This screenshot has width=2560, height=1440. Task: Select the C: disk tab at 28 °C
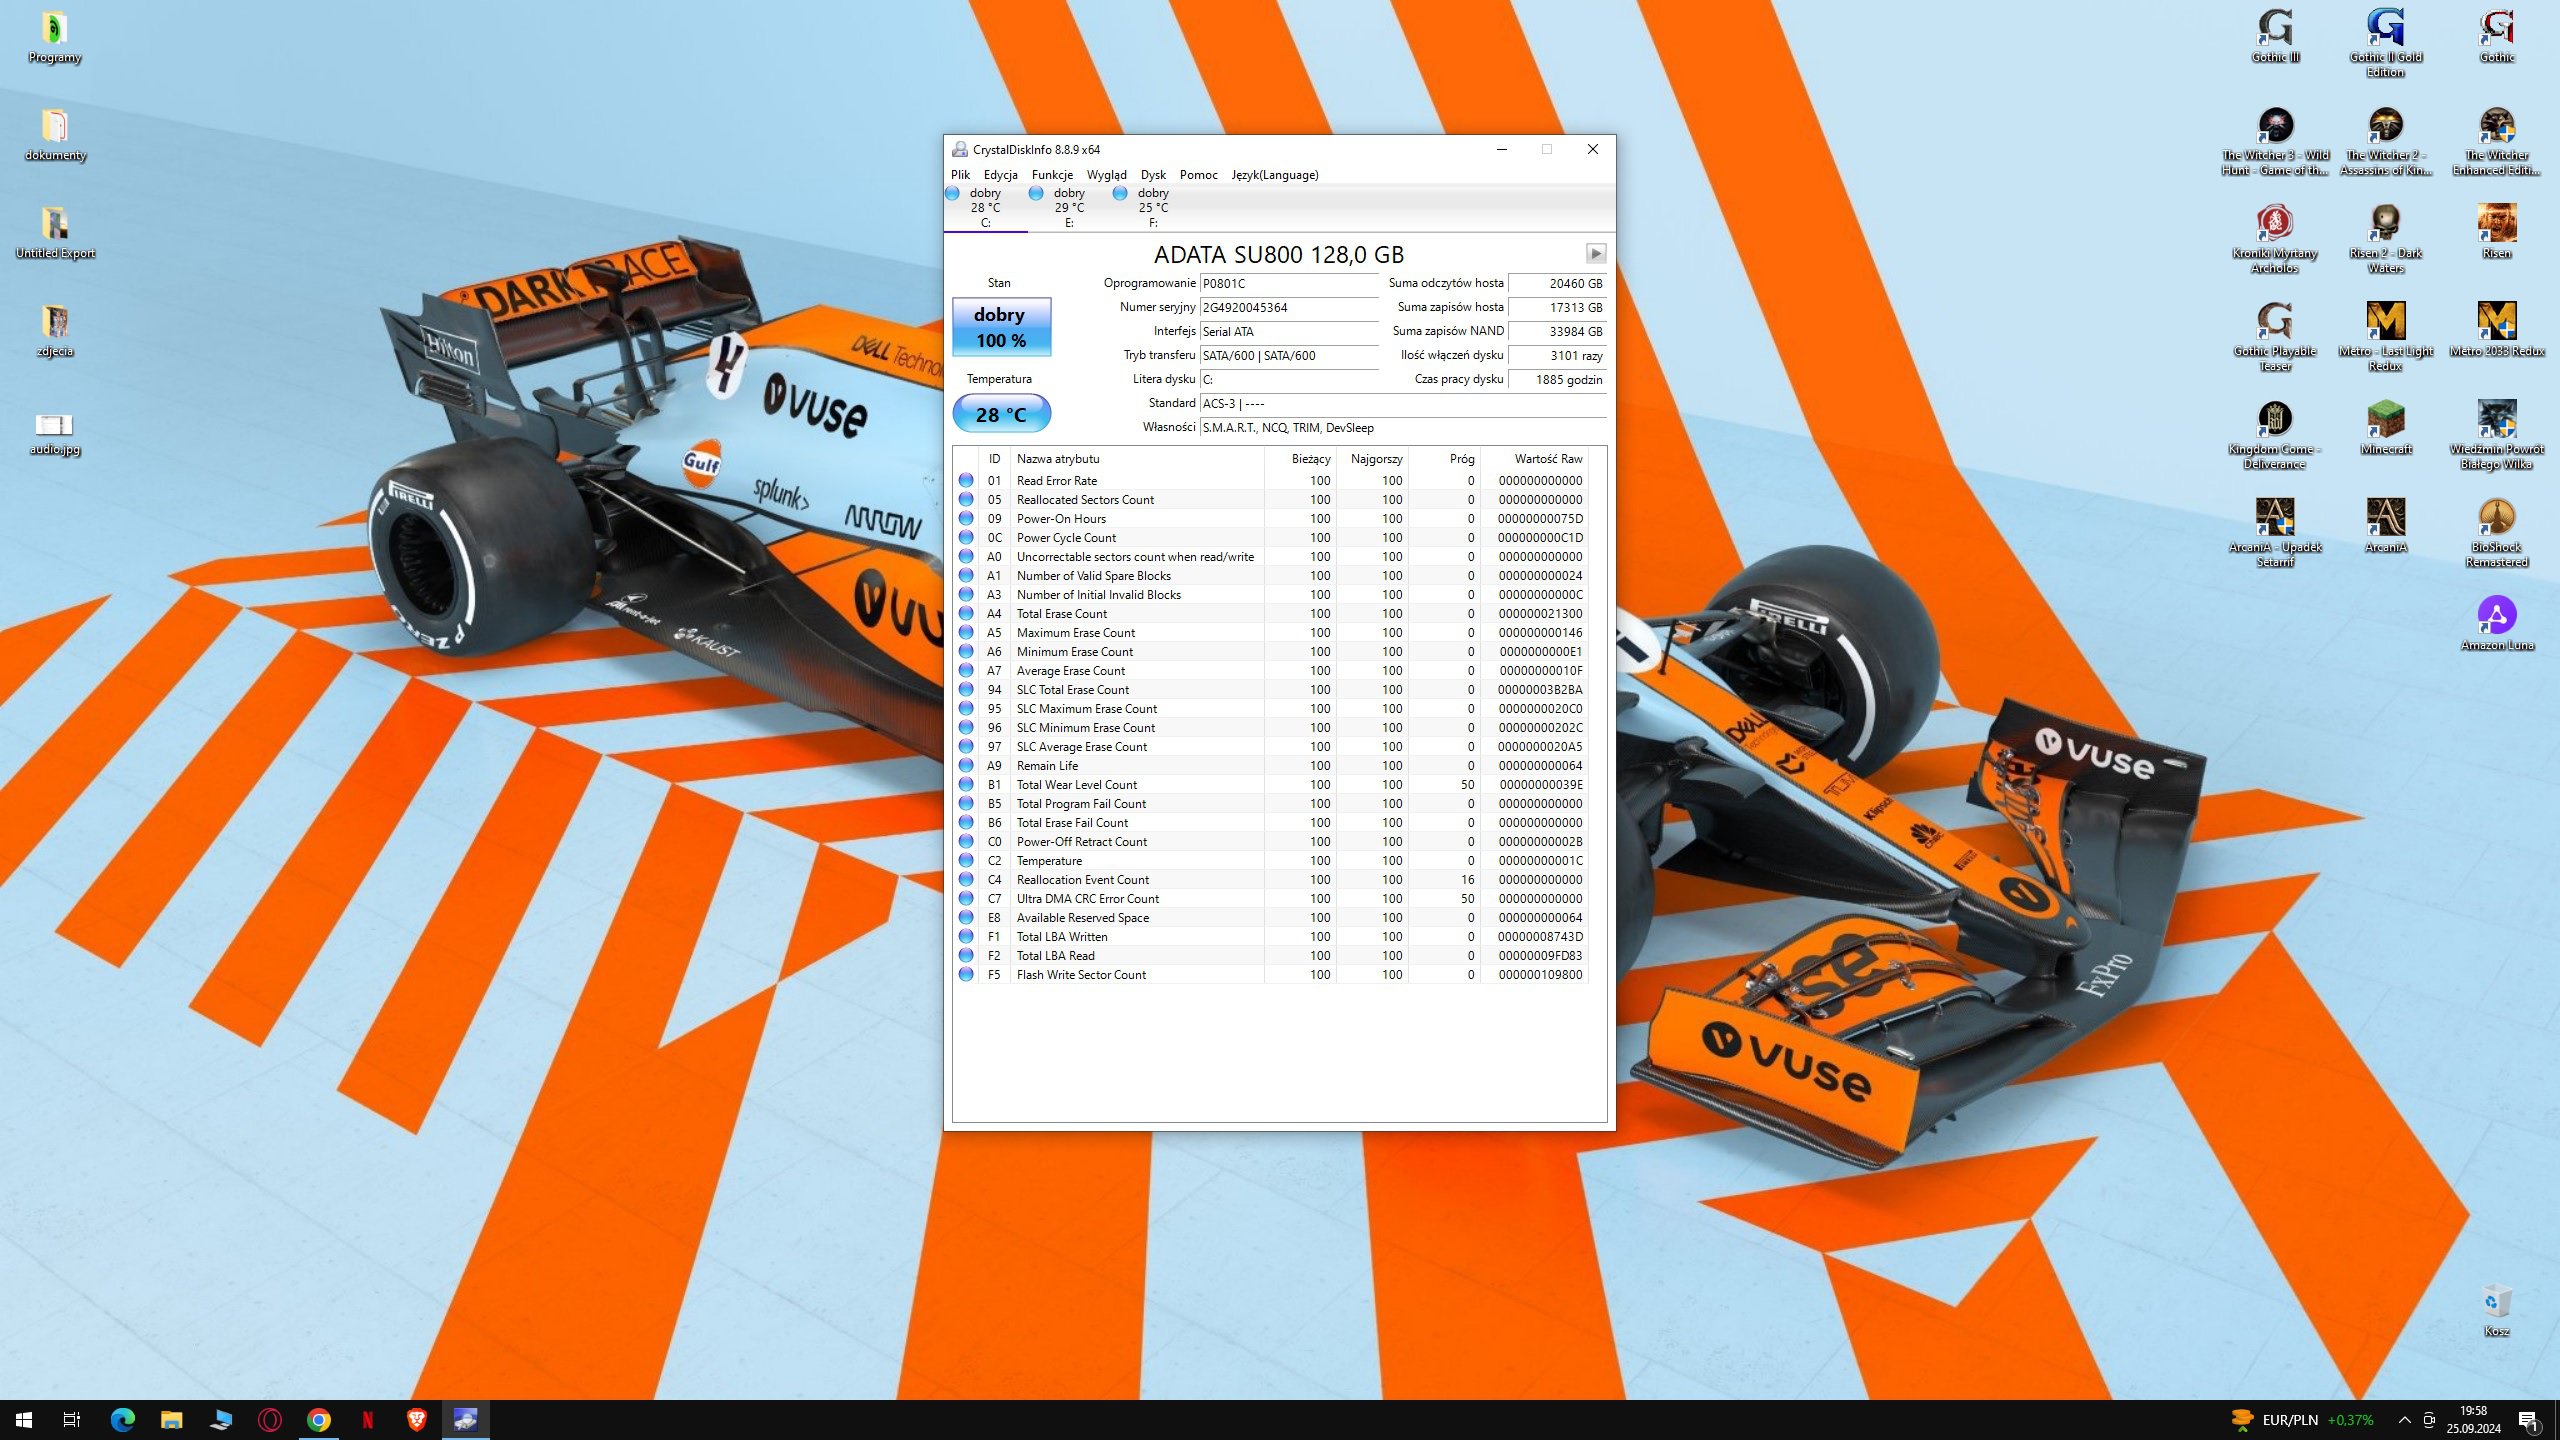(x=985, y=208)
